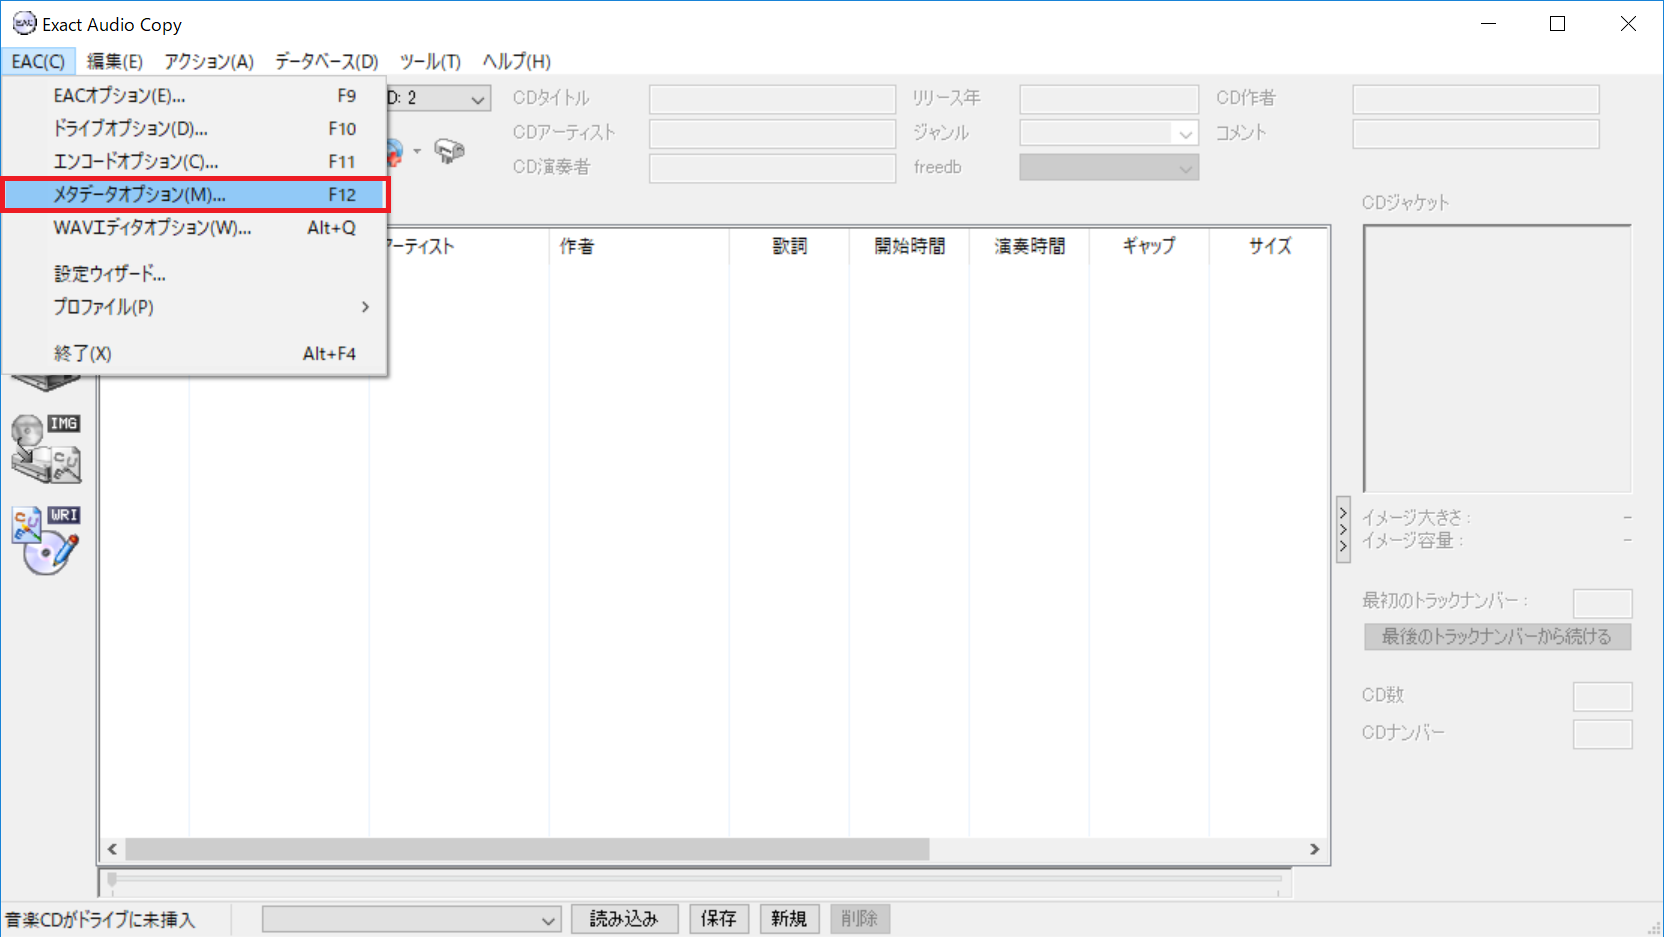Click 最後のトラックナンバーから続ける button
The image size is (1664, 937).
coord(1497,637)
